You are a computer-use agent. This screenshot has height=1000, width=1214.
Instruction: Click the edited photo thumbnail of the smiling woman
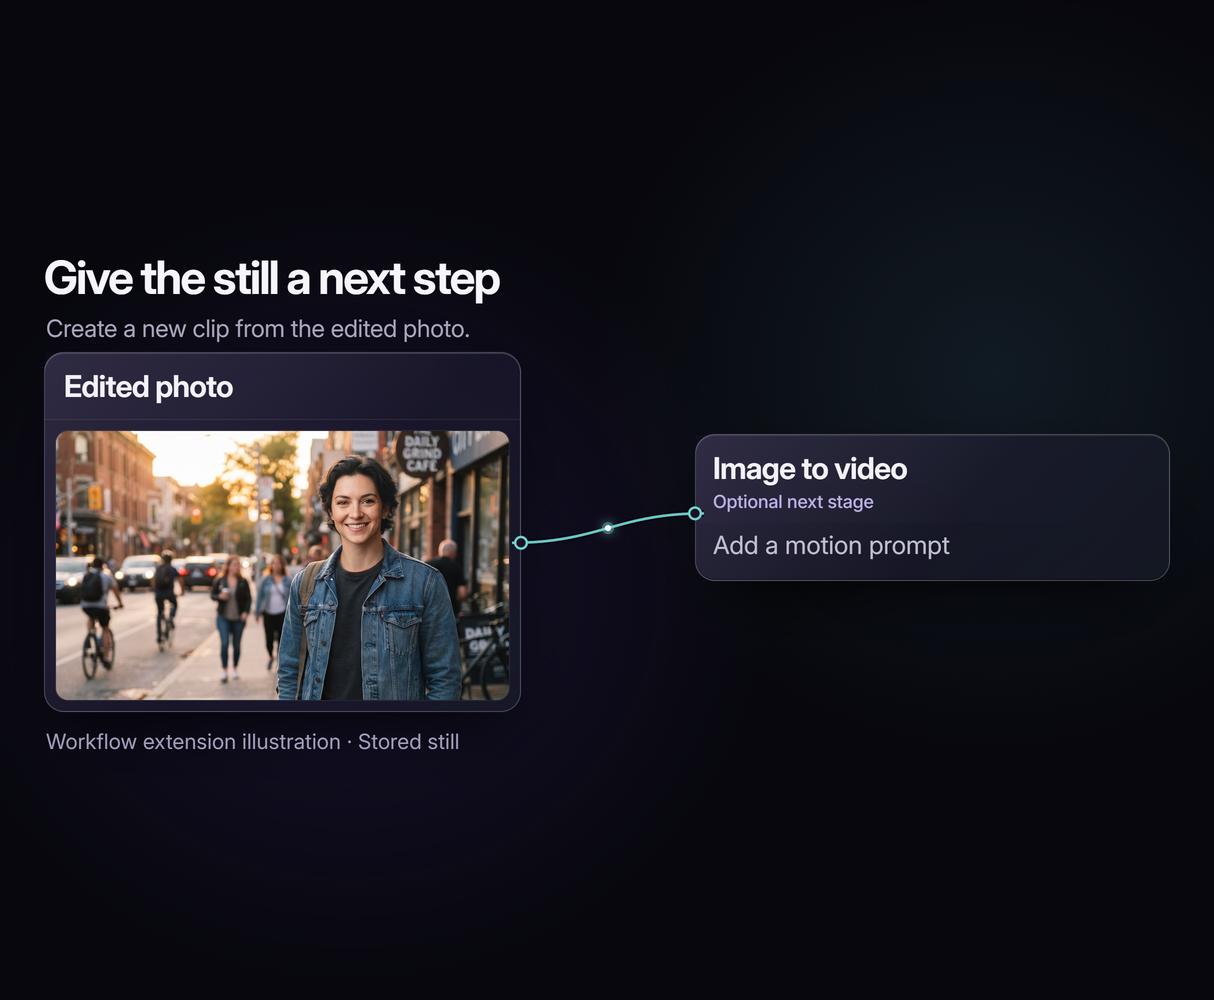click(x=282, y=565)
